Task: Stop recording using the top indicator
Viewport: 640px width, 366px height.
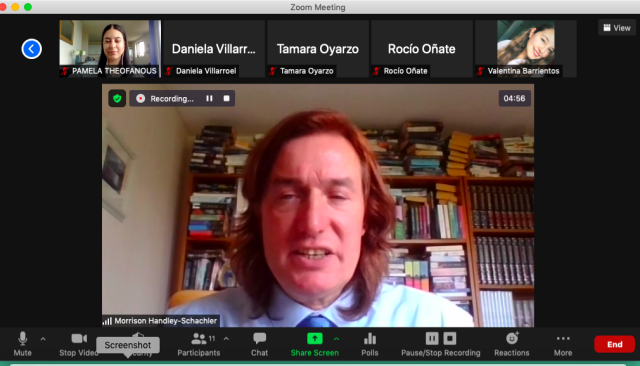Action: pyautogui.click(x=227, y=98)
